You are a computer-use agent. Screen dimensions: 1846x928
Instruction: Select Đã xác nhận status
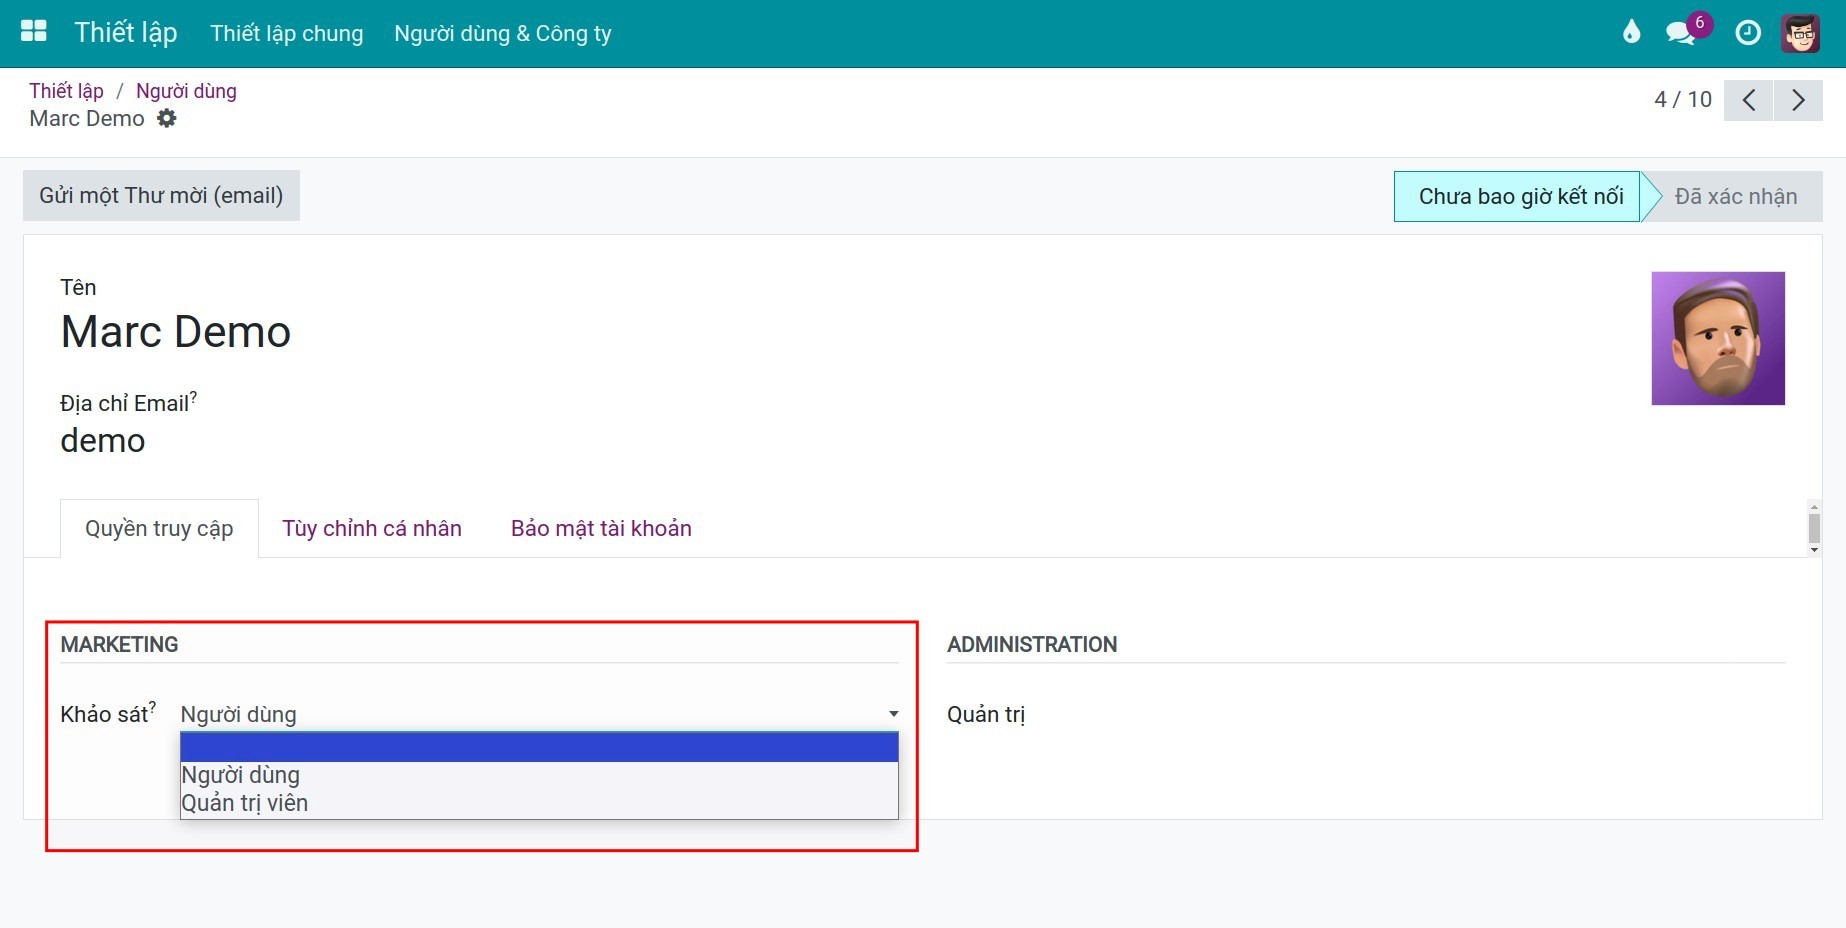tap(1736, 196)
